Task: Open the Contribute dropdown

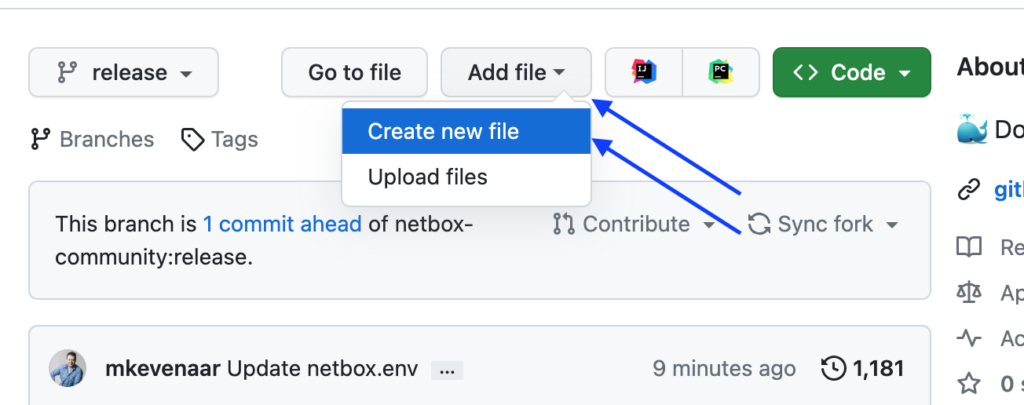Action: coord(634,224)
